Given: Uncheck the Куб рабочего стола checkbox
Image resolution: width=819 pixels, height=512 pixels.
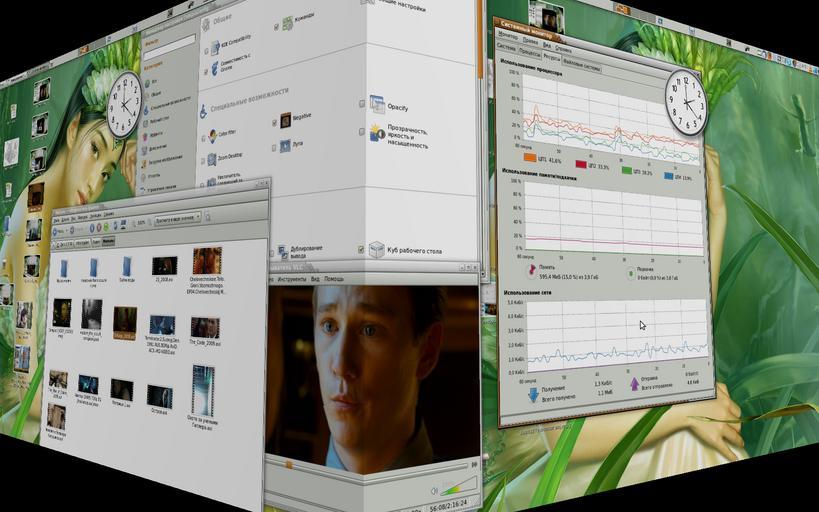Looking at the screenshot, I should (361, 249).
